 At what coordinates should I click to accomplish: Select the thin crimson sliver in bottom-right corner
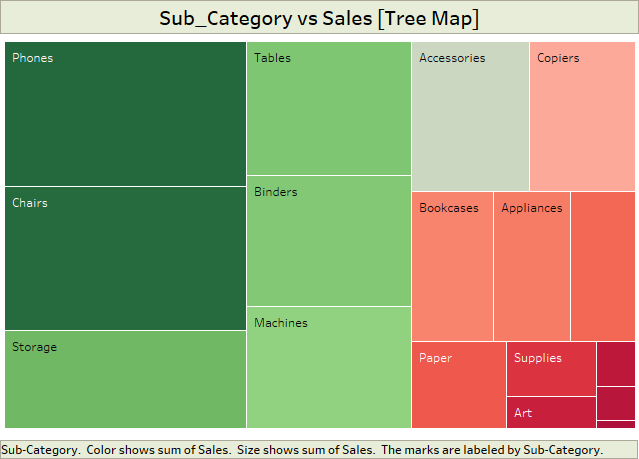[x=615, y=424]
